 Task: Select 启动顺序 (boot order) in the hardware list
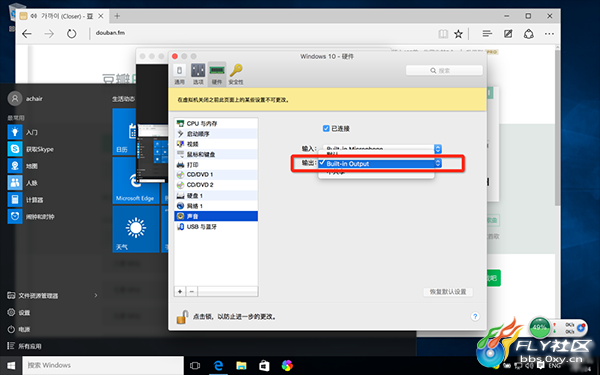(x=216, y=134)
